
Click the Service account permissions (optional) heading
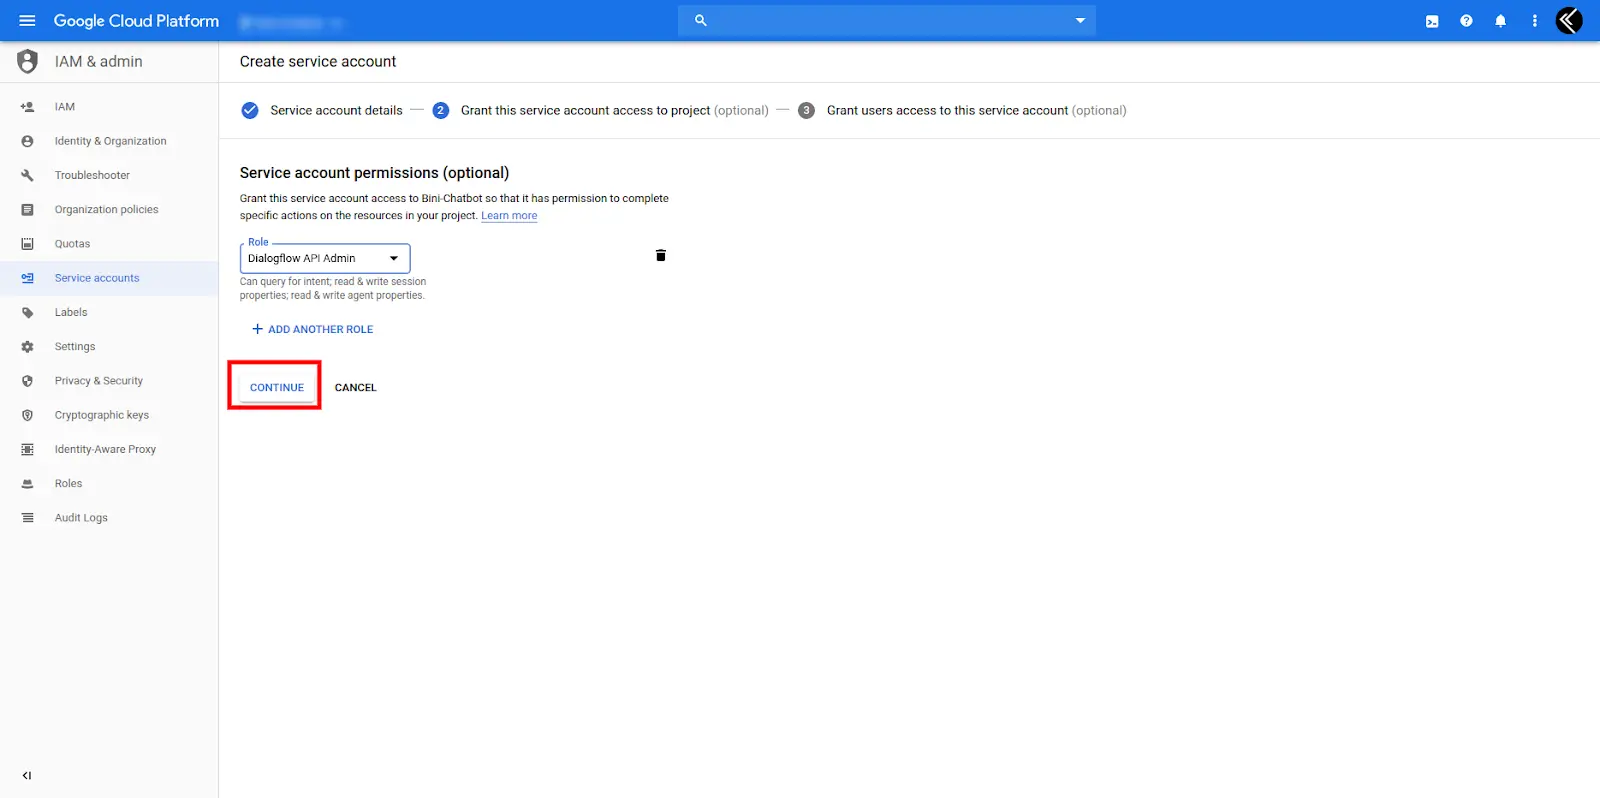point(374,173)
